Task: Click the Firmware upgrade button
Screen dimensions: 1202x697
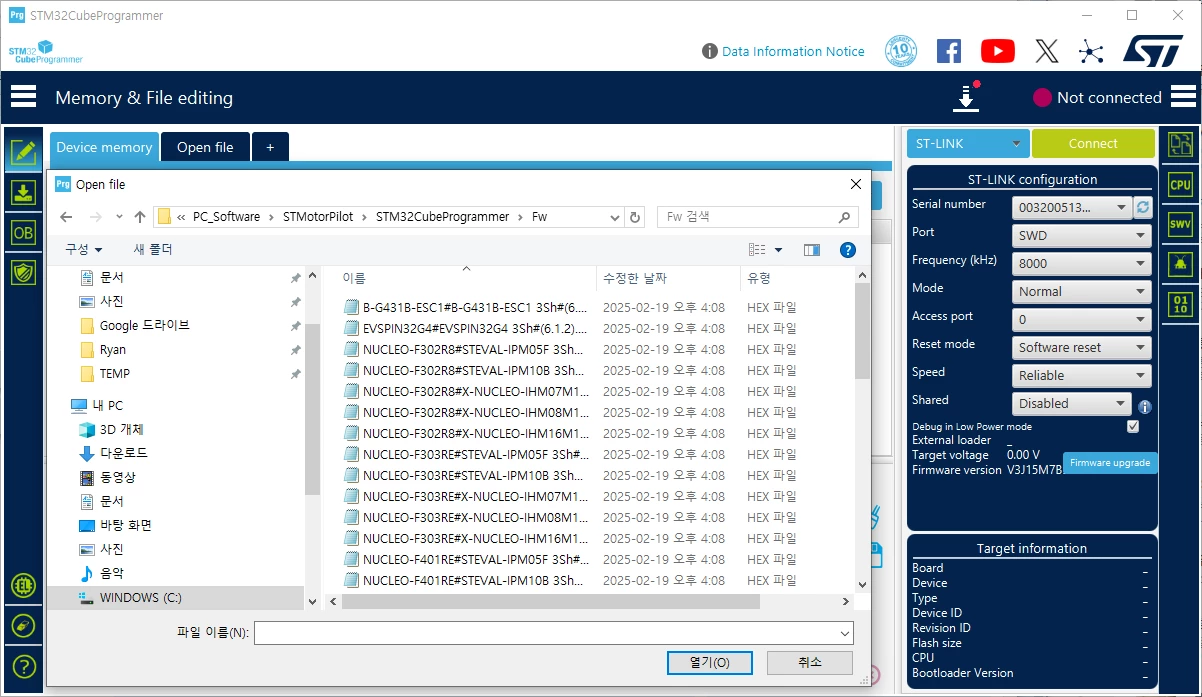Action: coord(1110,463)
